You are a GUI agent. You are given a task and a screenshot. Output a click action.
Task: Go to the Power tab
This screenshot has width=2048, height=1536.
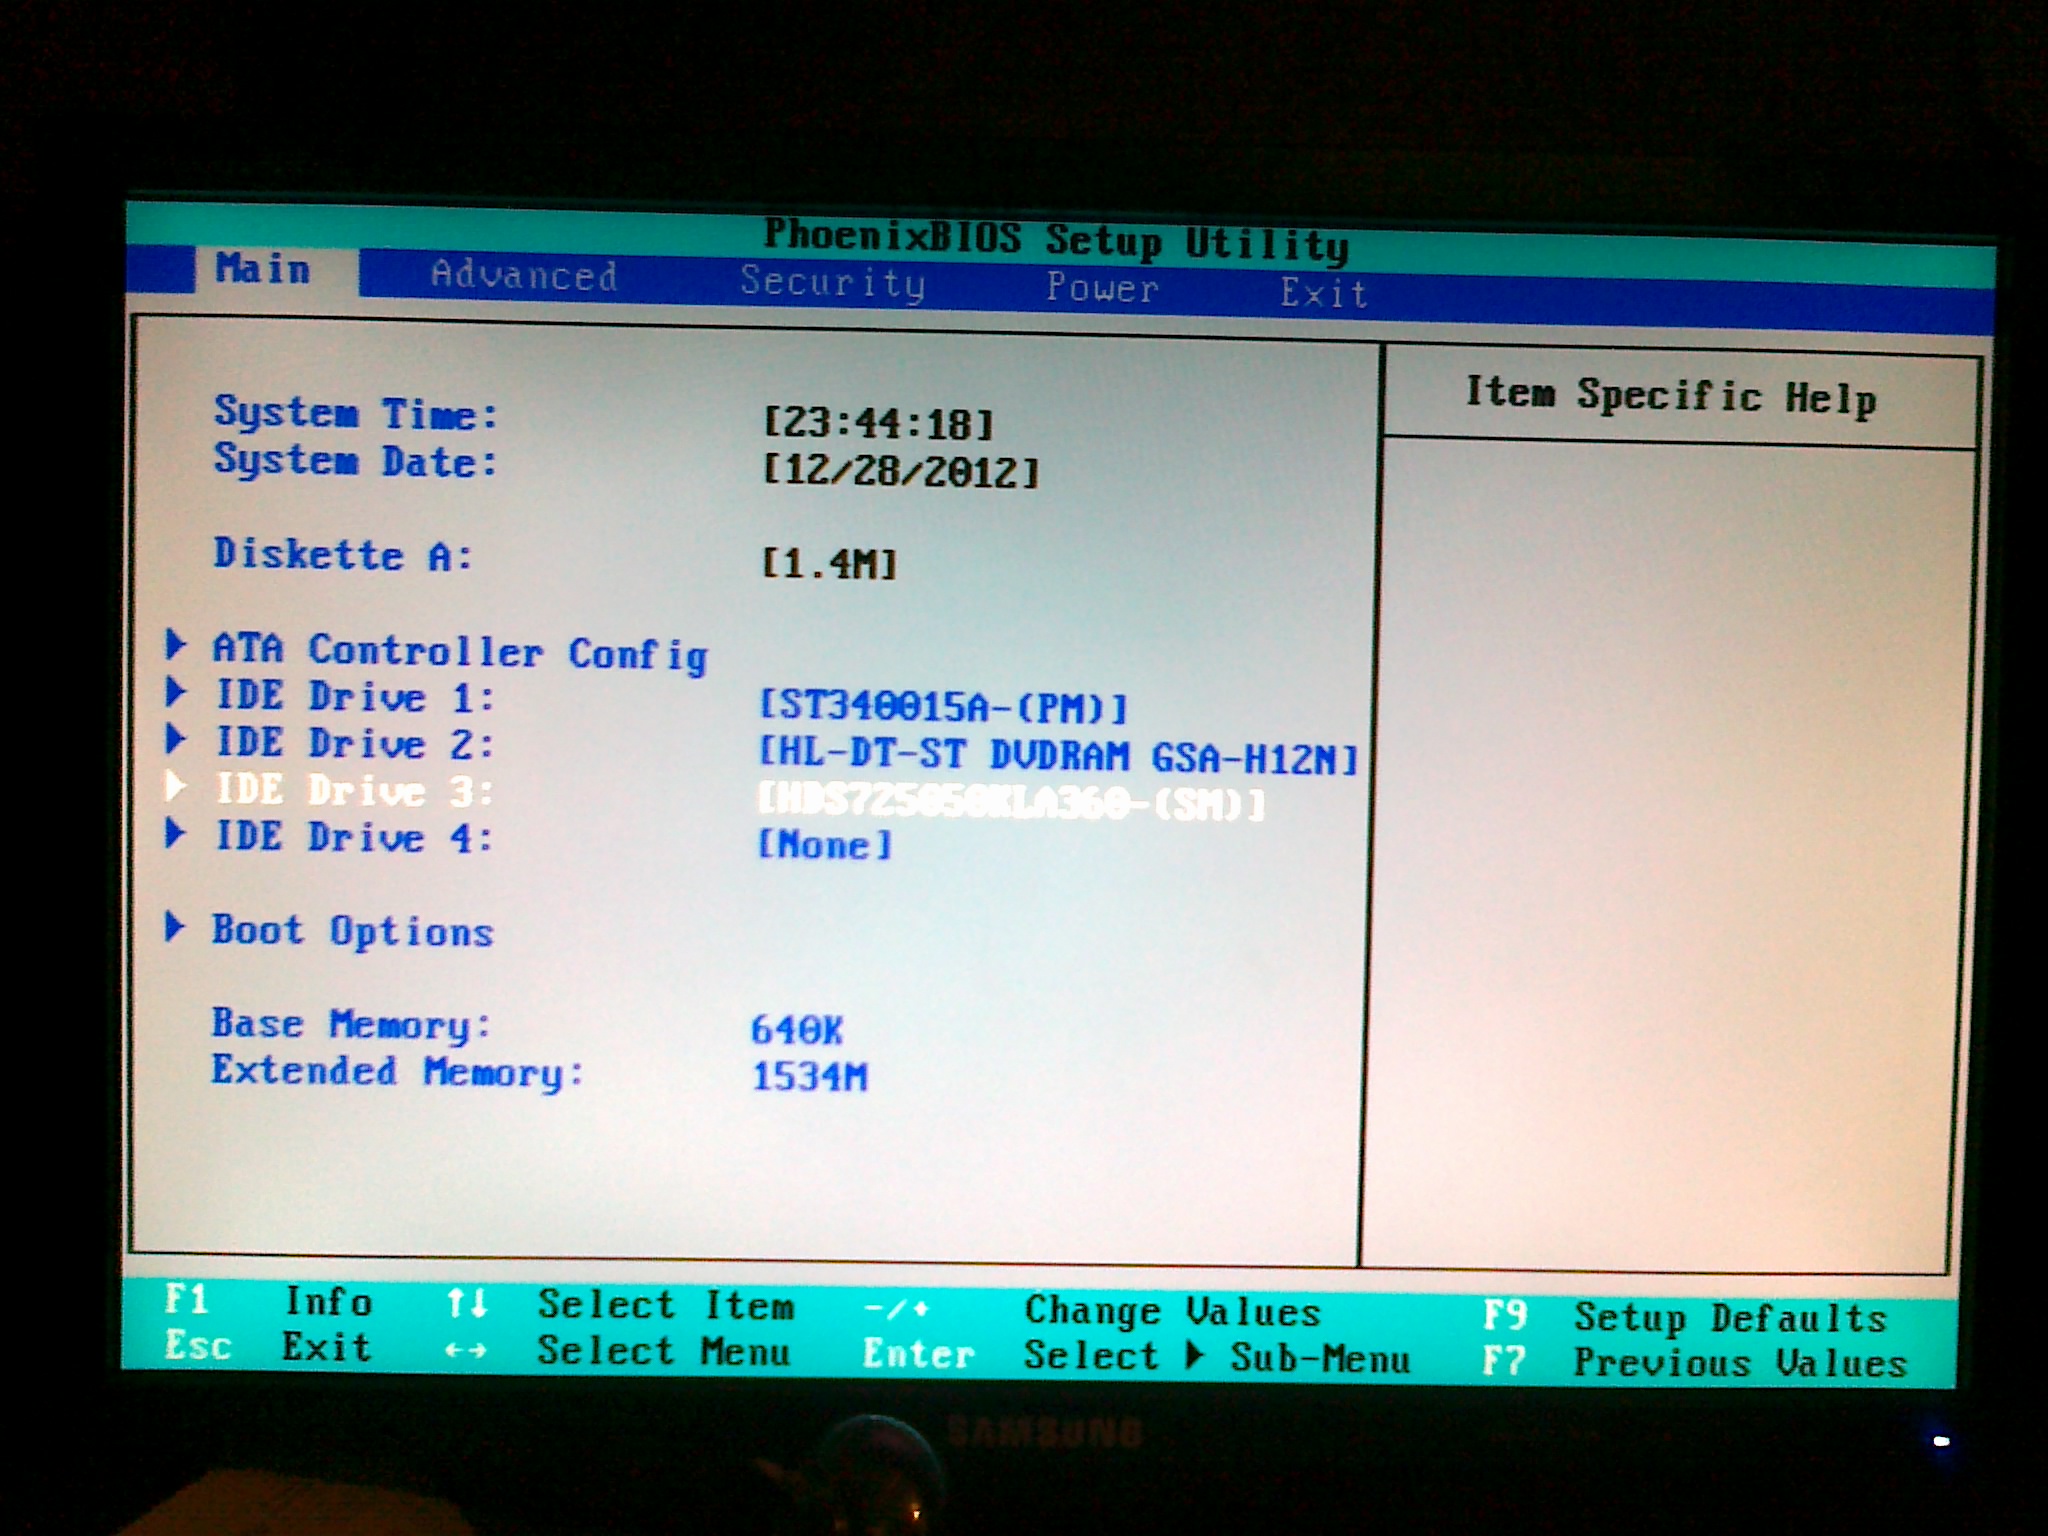pyautogui.click(x=1102, y=288)
